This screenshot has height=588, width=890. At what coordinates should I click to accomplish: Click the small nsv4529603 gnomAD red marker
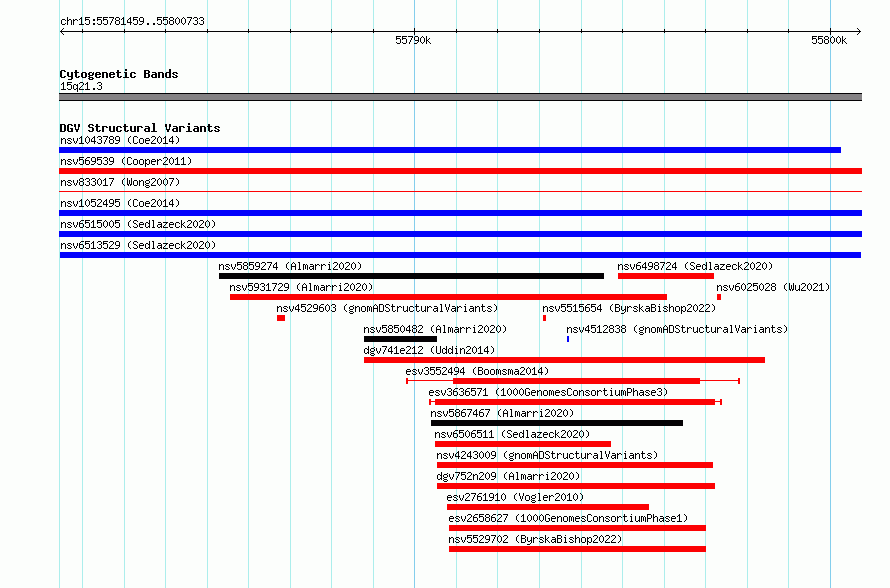click(x=281, y=318)
